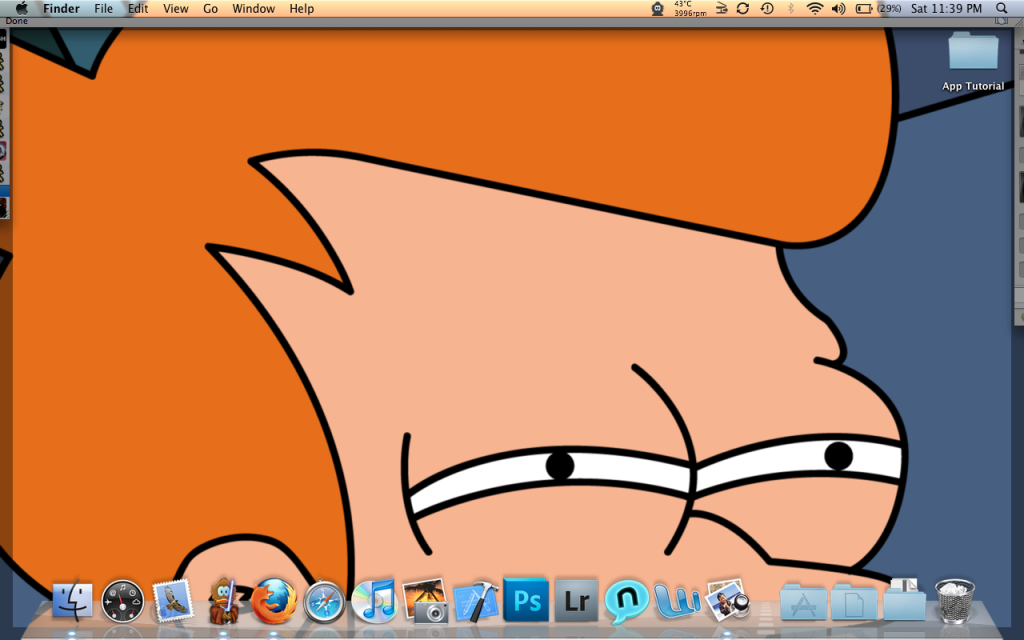1024x640 pixels.
Task: Open the Help menu
Action: [302, 8]
